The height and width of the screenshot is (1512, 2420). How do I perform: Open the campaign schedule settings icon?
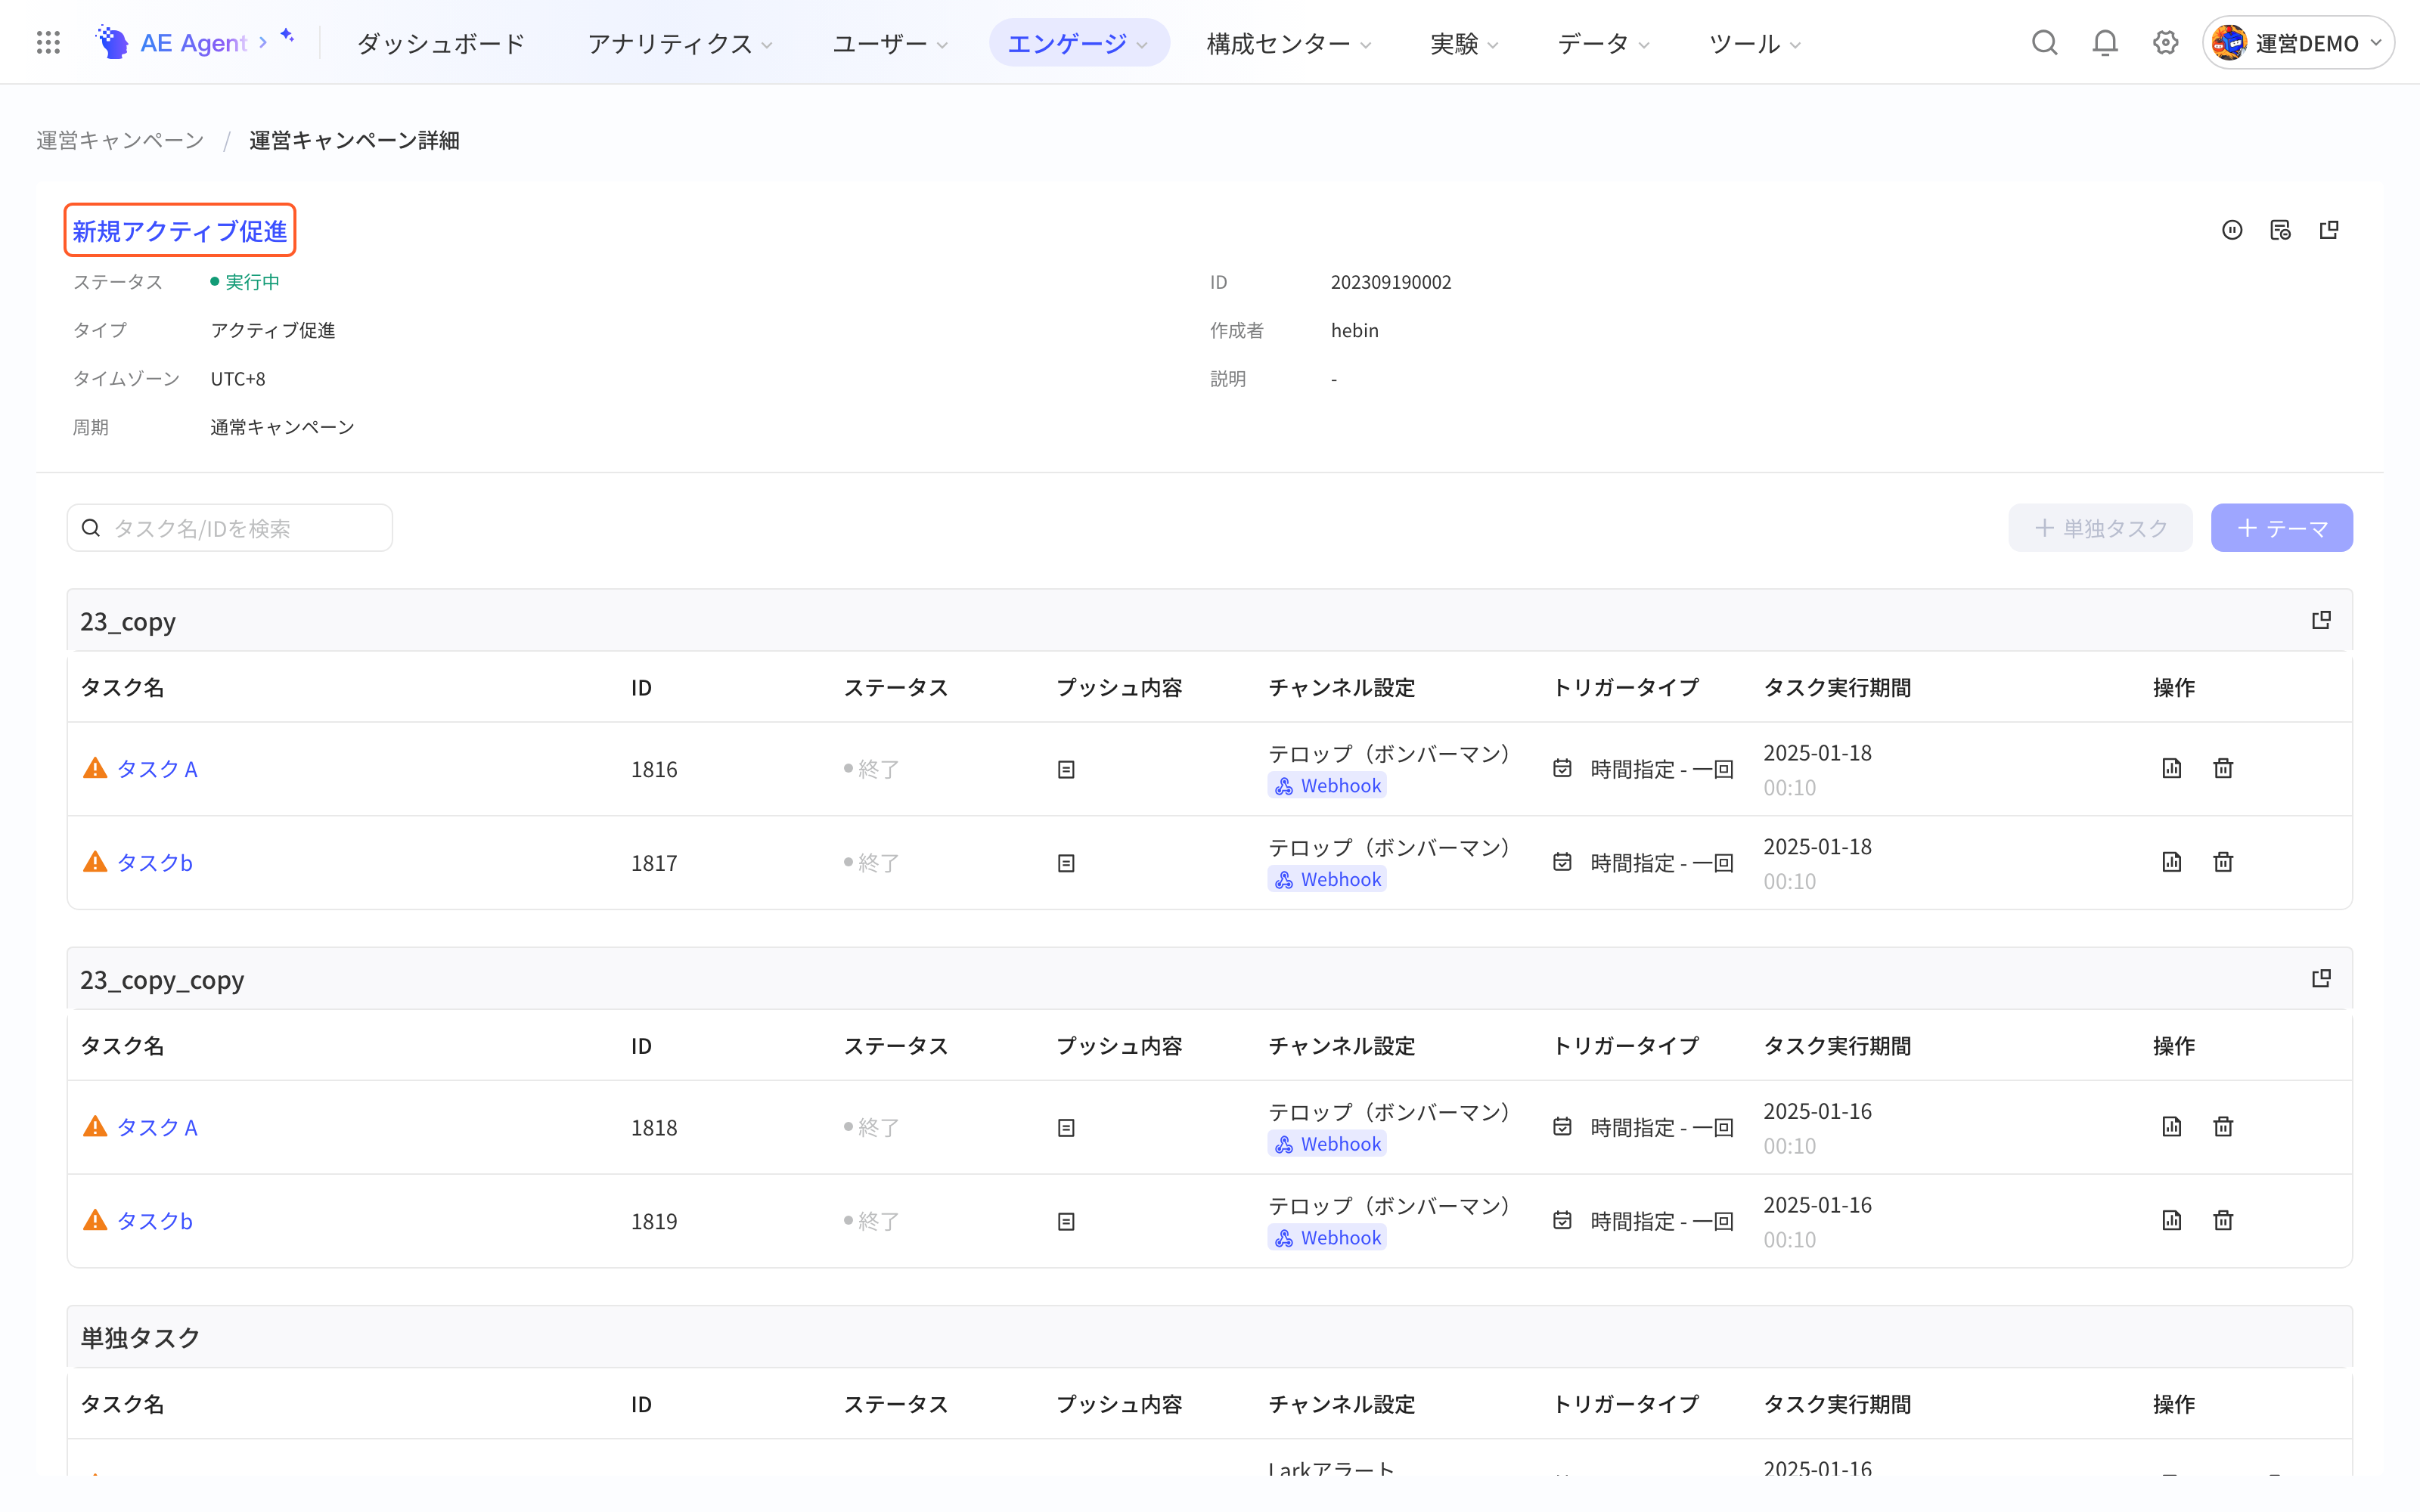click(2280, 230)
